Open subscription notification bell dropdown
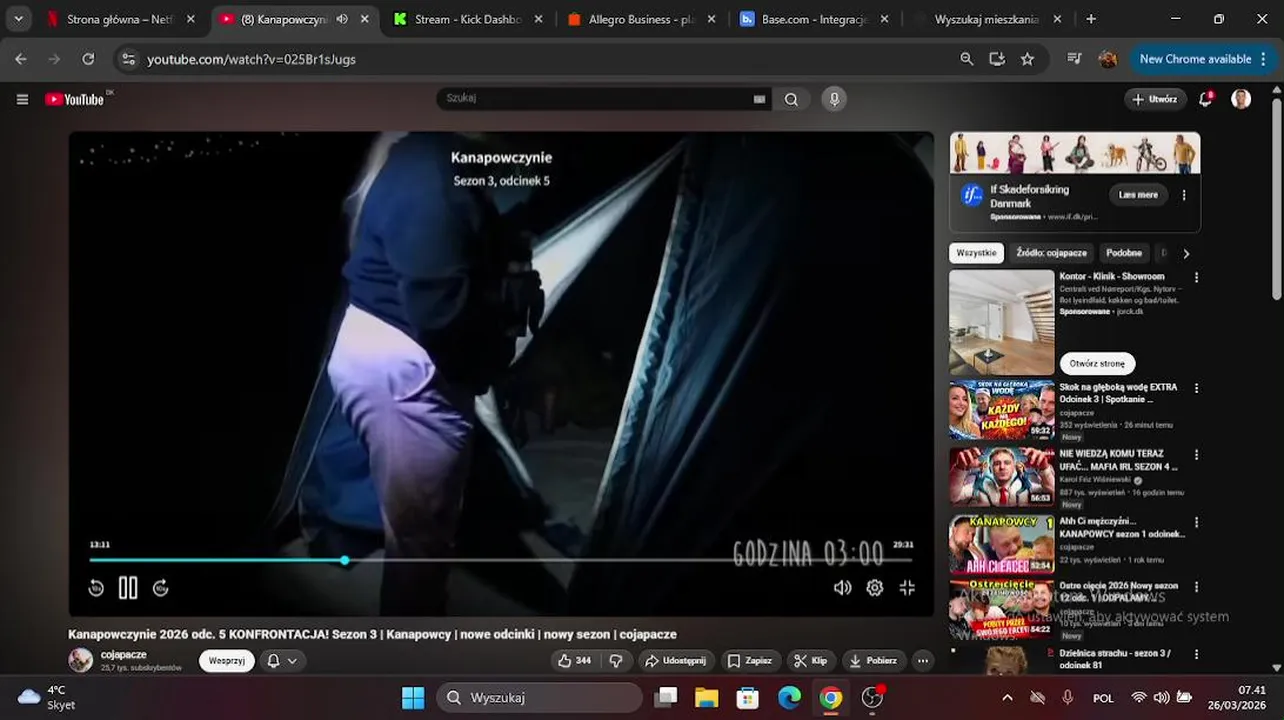Screen dimensions: 1284x720 [282, 661]
